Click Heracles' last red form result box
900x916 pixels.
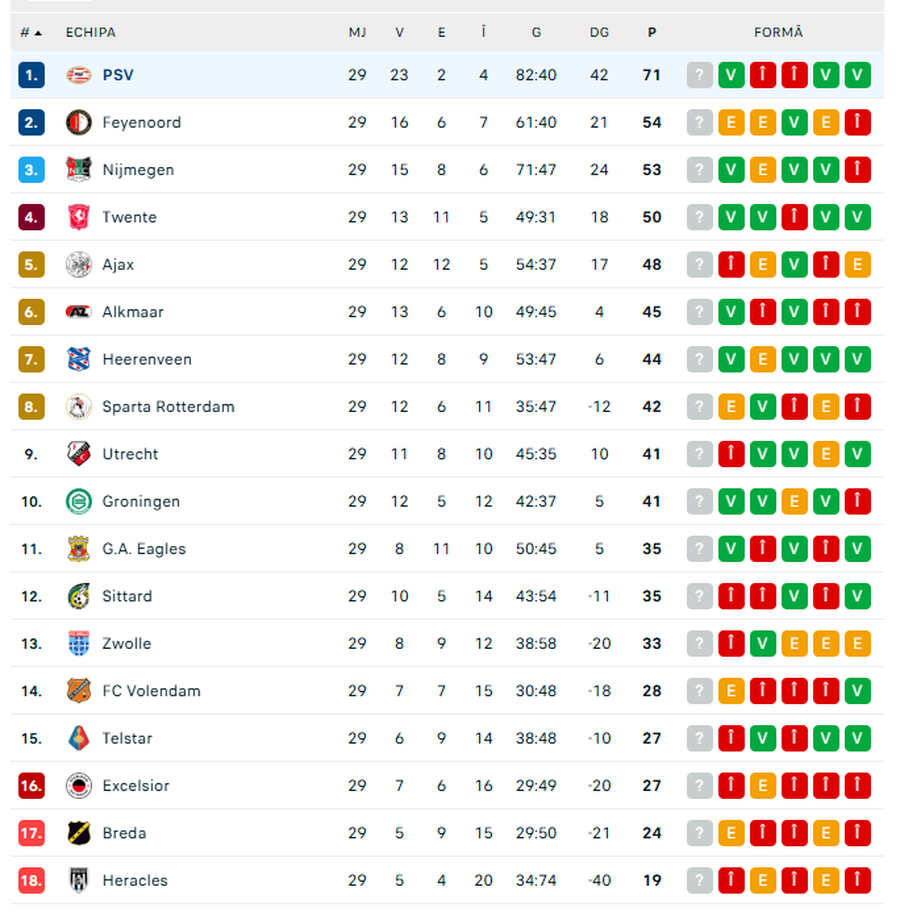(857, 881)
